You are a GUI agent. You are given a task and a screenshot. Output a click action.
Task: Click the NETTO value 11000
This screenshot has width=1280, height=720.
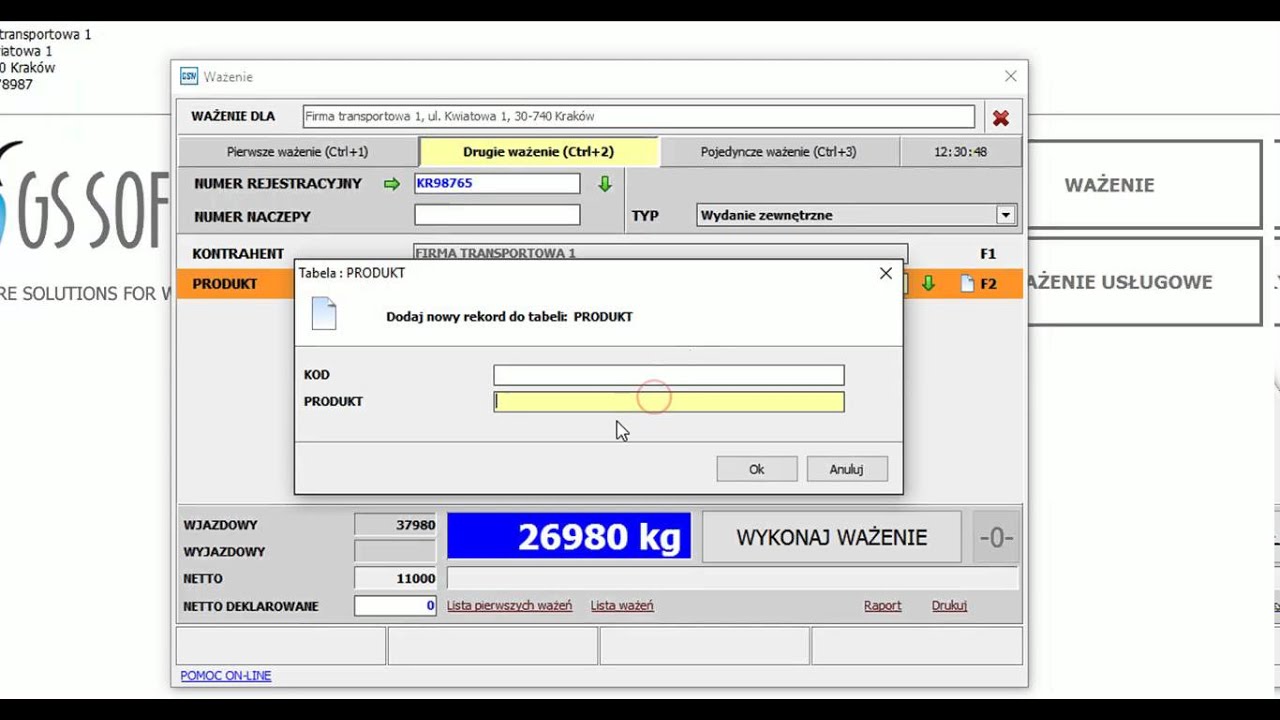coord(395,579)
